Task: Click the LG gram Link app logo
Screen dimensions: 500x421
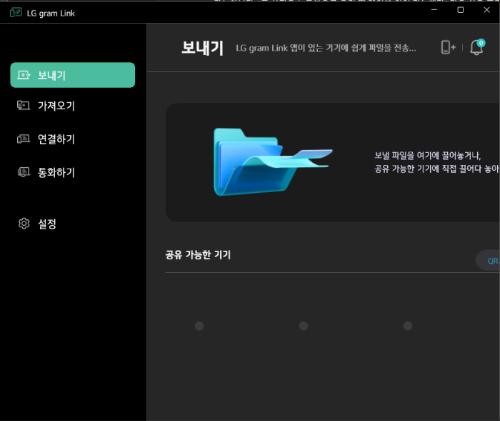Action: pos(16,12)
